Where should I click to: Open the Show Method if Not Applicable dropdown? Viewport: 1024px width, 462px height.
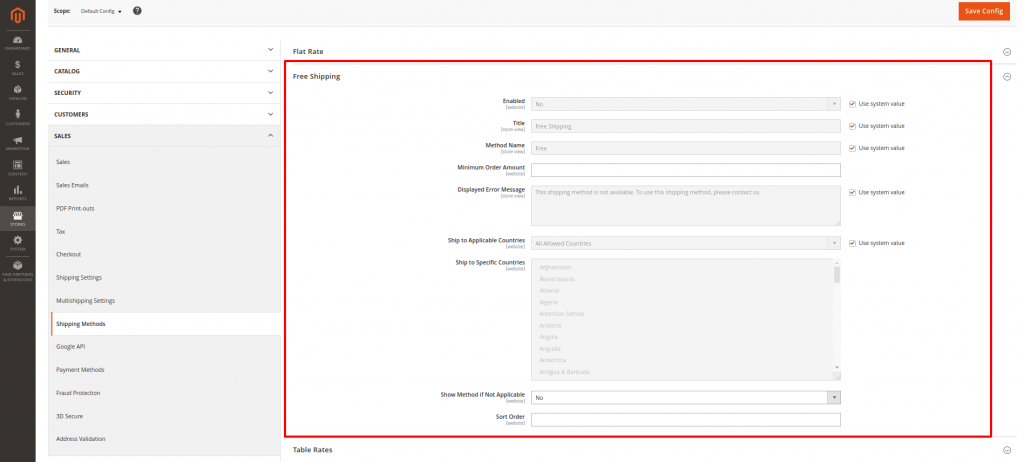[686, 397]
